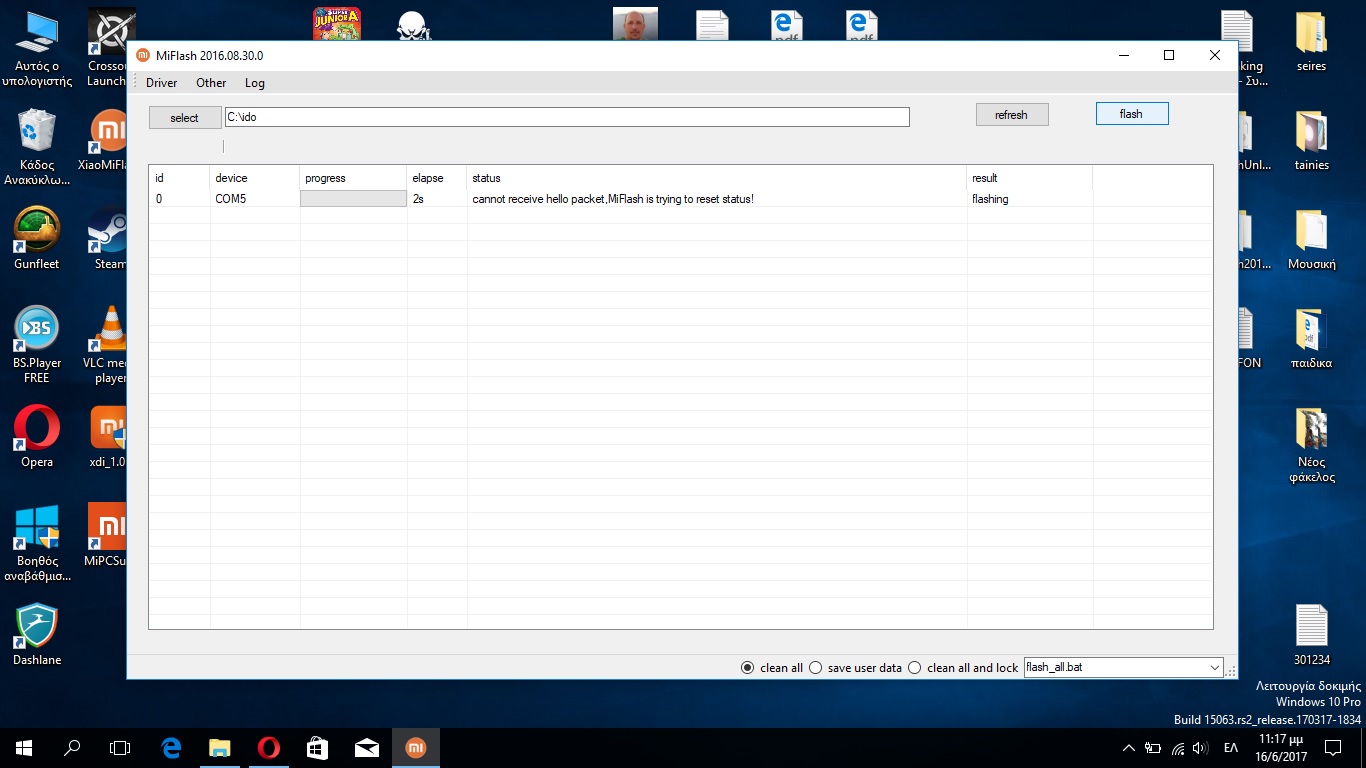Click the MiFlash taskbar icon
The image size is (1366, 768).
point(415,747)
